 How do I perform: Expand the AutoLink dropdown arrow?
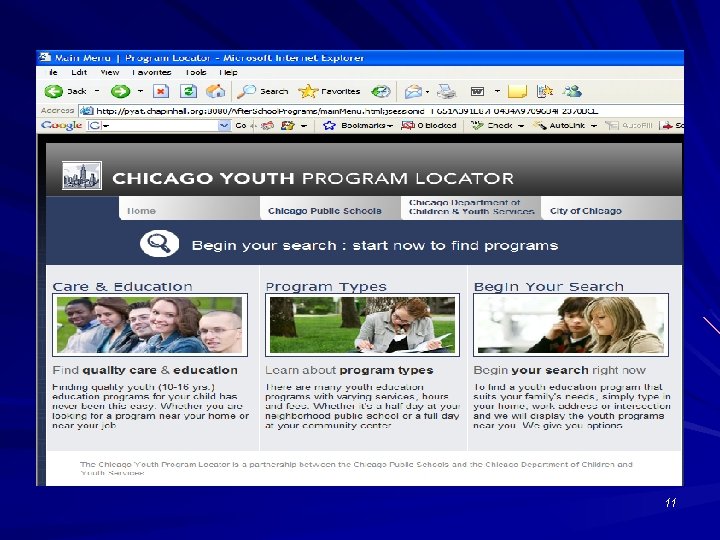coord(594,126)
